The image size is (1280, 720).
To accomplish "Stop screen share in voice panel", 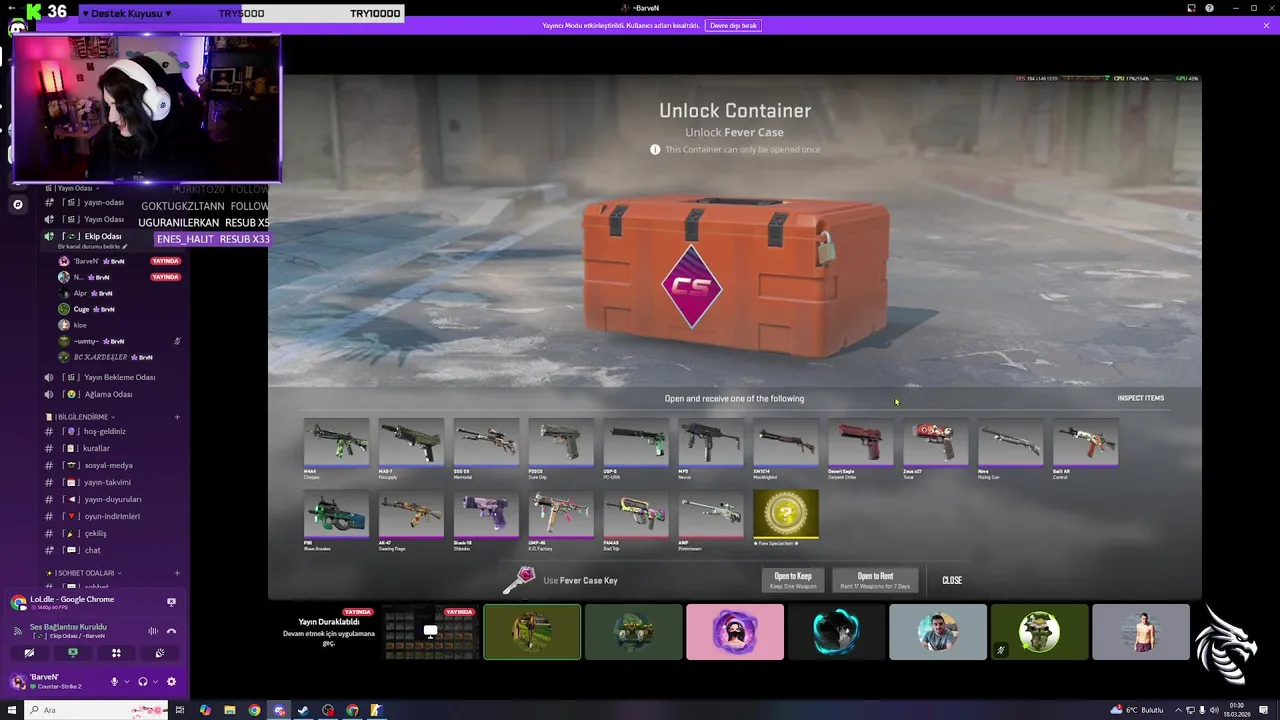I will point(72,653).
